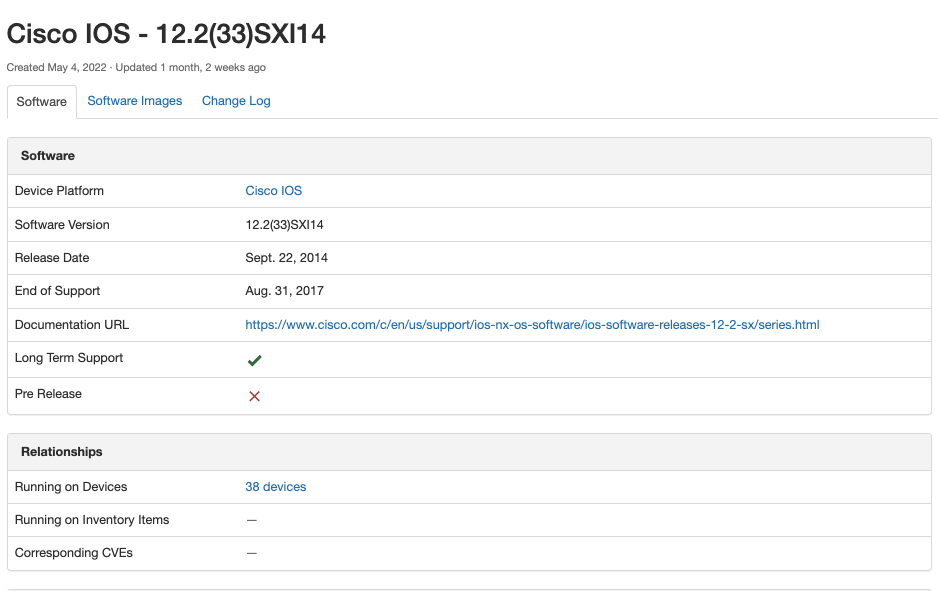Click the Software Version value 12.2(33)SXI14

(284, 225)
